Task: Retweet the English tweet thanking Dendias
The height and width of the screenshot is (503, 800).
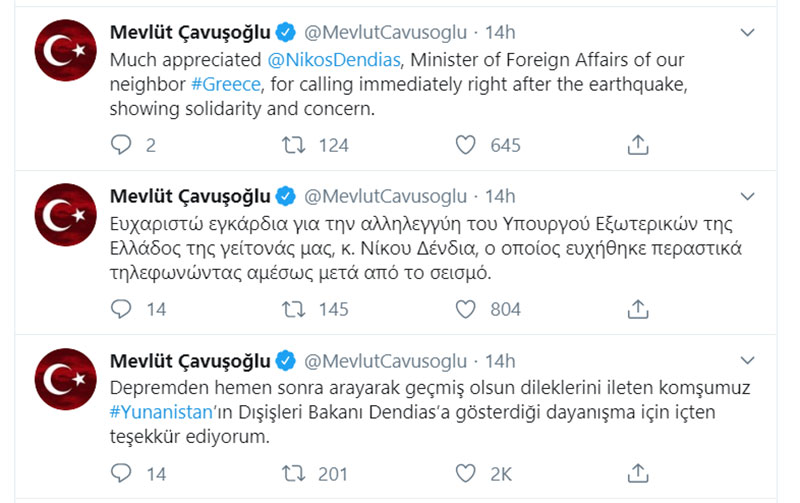Action: [x=294, y=145]
